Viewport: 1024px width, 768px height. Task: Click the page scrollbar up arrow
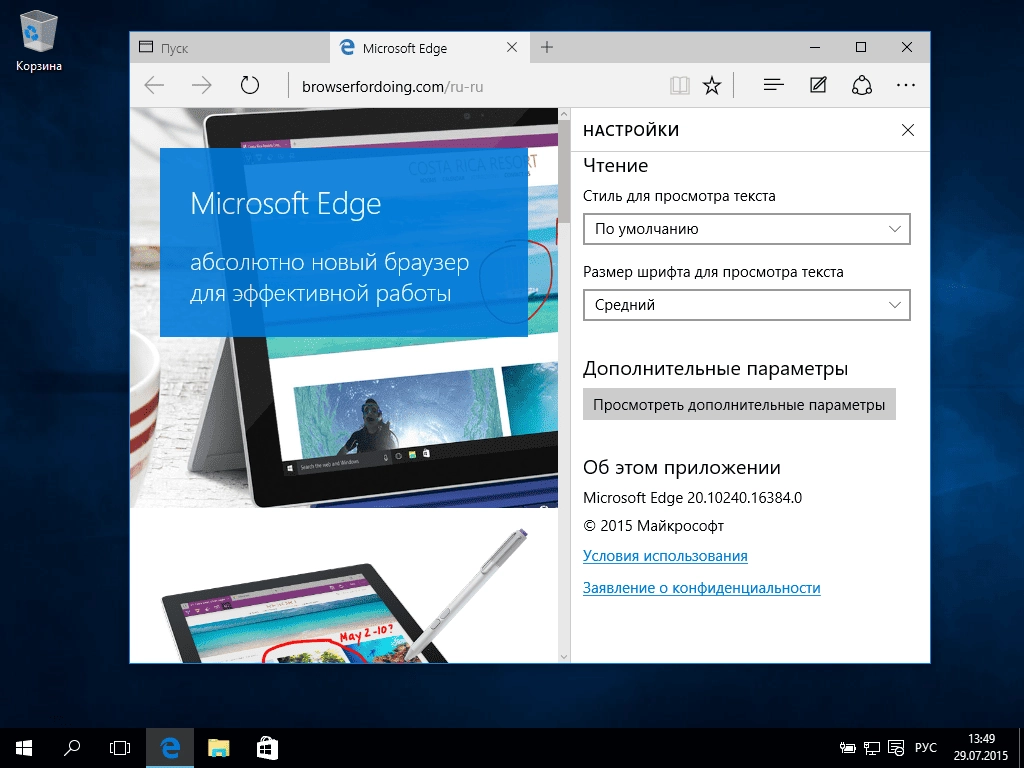coord(564,115)
